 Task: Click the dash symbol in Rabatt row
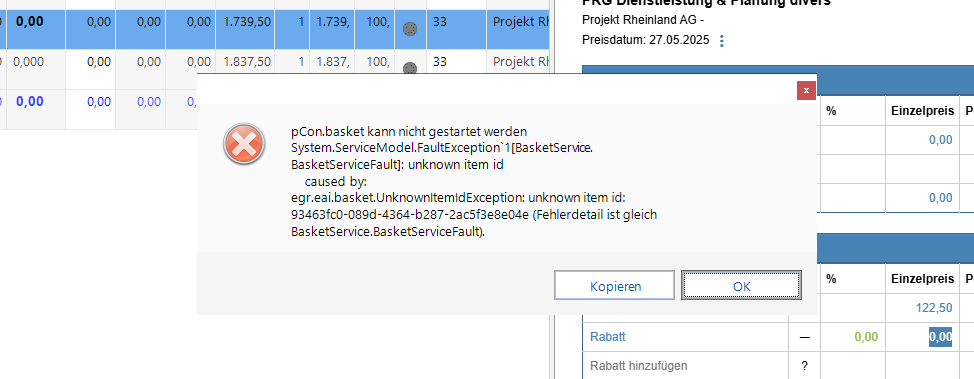click(804, 337)
